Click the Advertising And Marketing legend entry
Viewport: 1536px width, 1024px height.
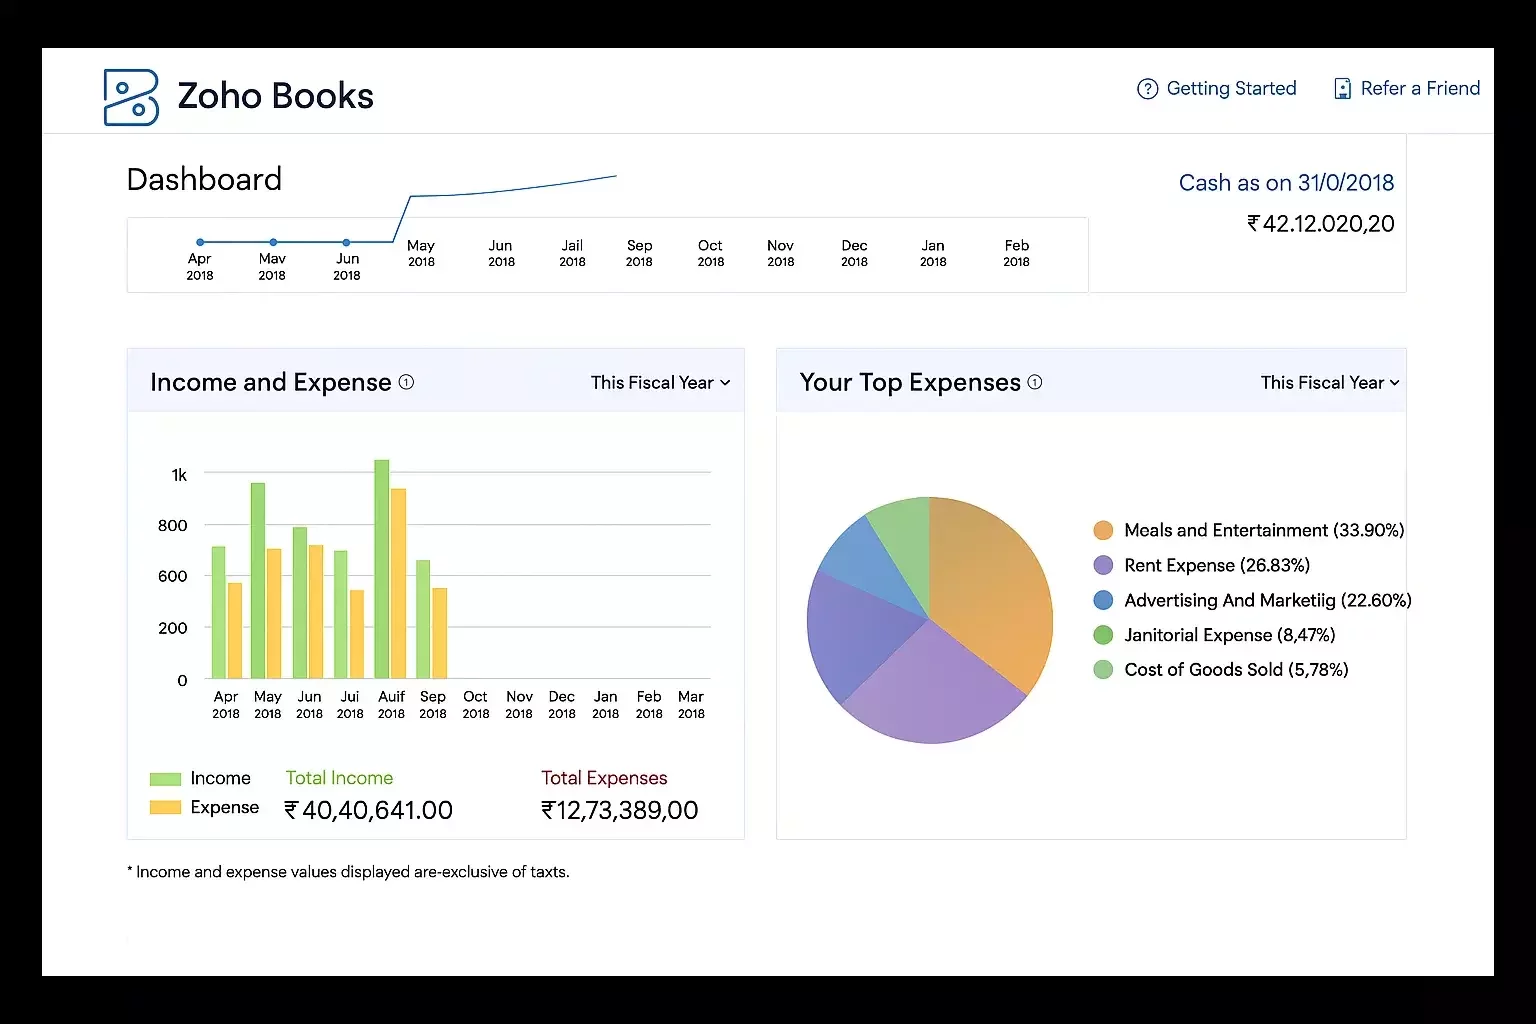tap(1267, 600)
